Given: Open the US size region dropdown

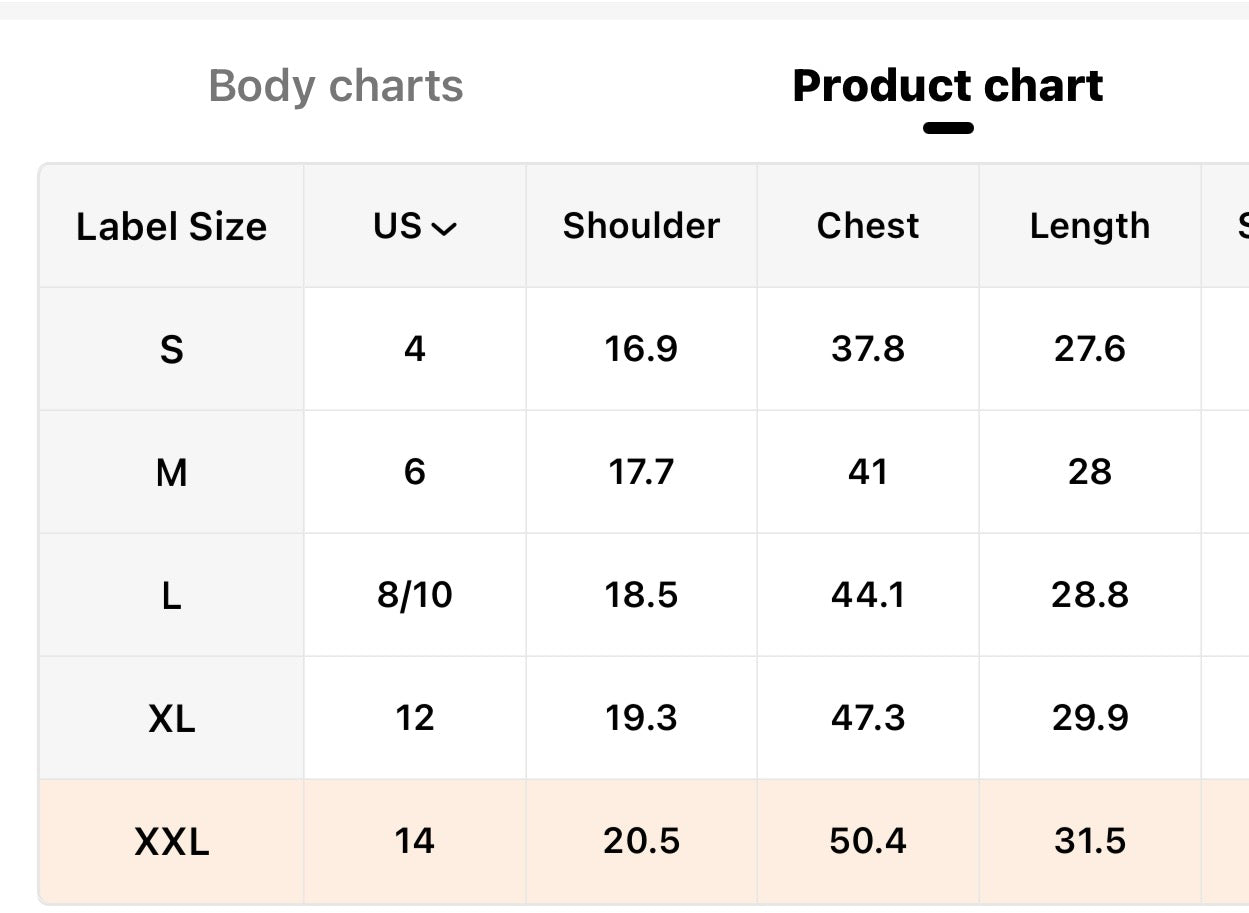Looking at the screenshot, I should click(x=415, y=226).
